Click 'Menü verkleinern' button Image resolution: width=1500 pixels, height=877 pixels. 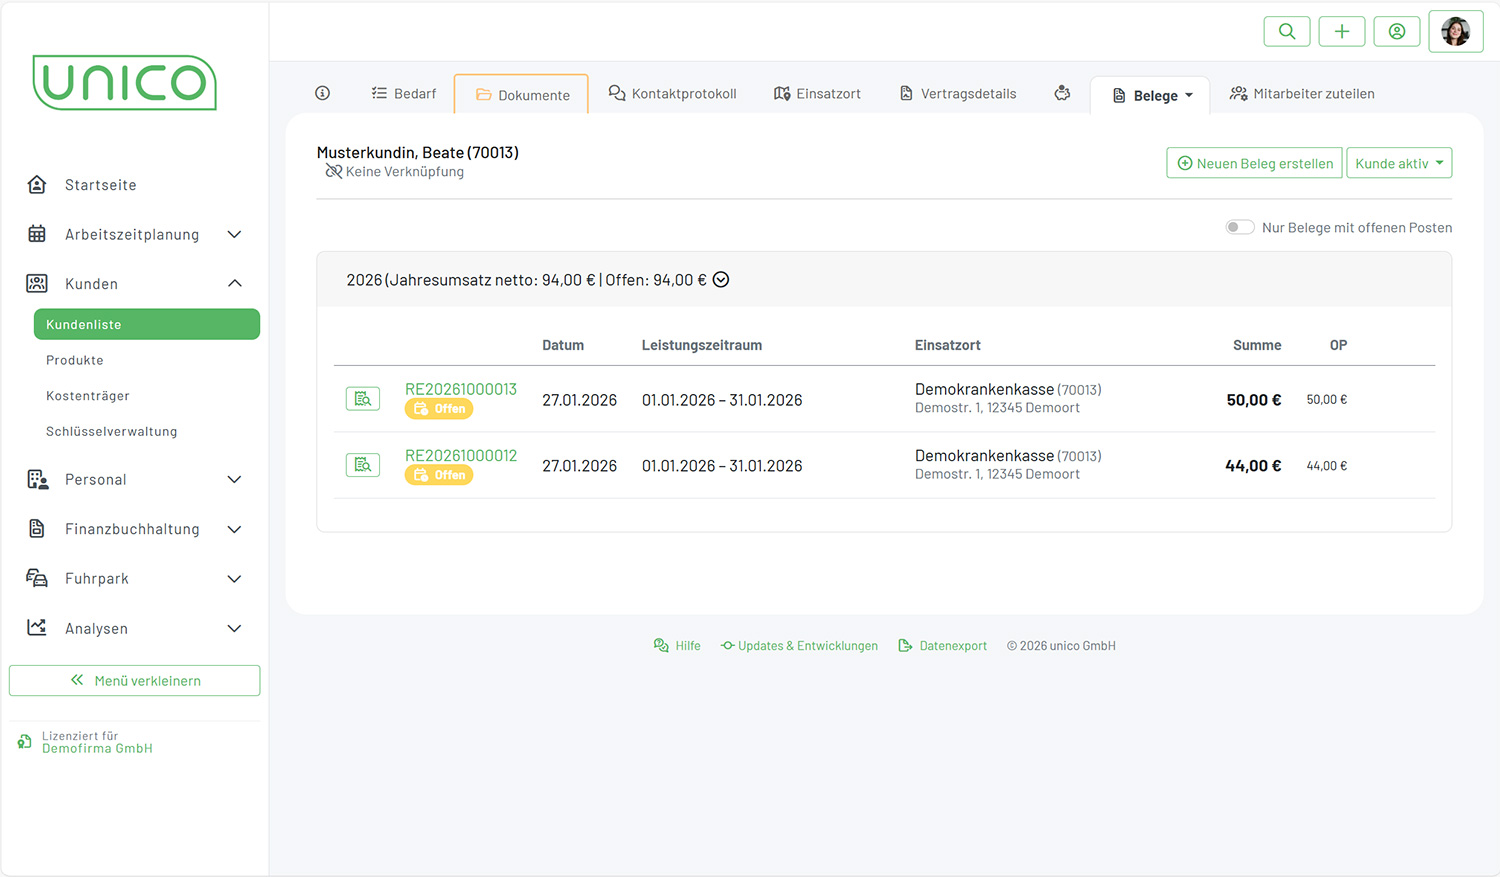[135, 680]
